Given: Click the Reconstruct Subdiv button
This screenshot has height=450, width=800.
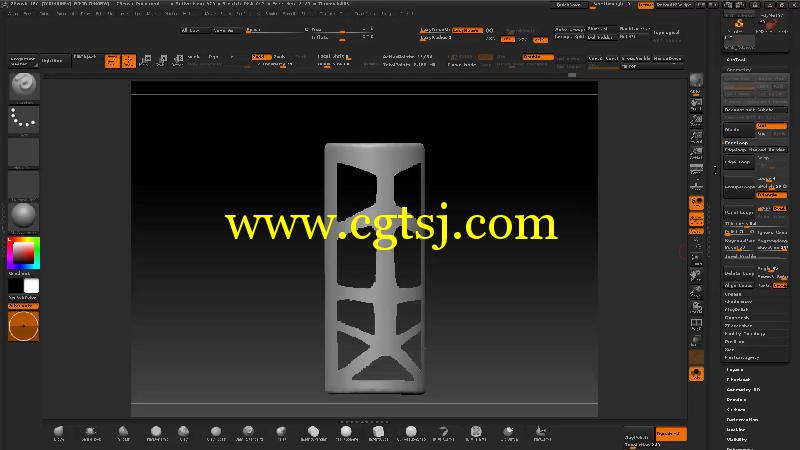Looking at the screenshot, I should 755,110.
